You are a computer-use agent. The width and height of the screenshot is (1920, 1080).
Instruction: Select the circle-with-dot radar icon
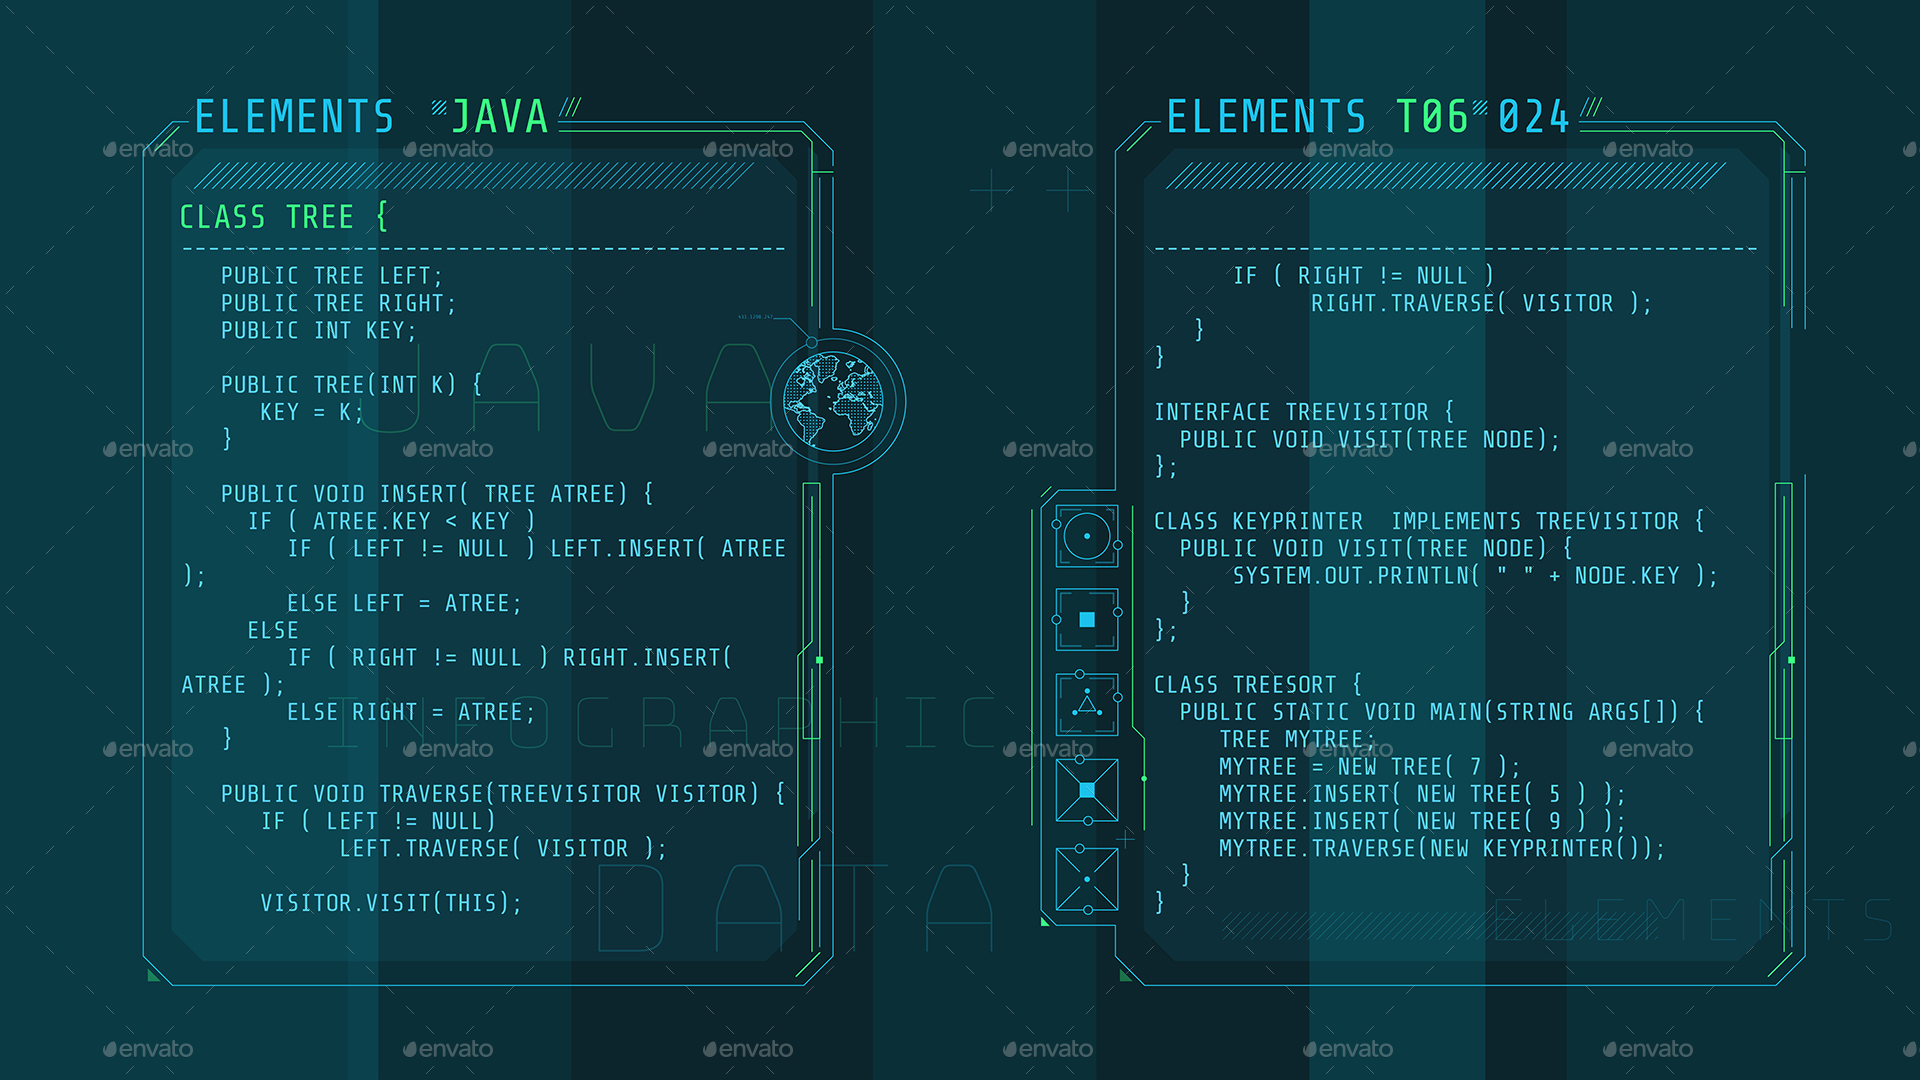pyautogui.click(x=1086, y=536)
